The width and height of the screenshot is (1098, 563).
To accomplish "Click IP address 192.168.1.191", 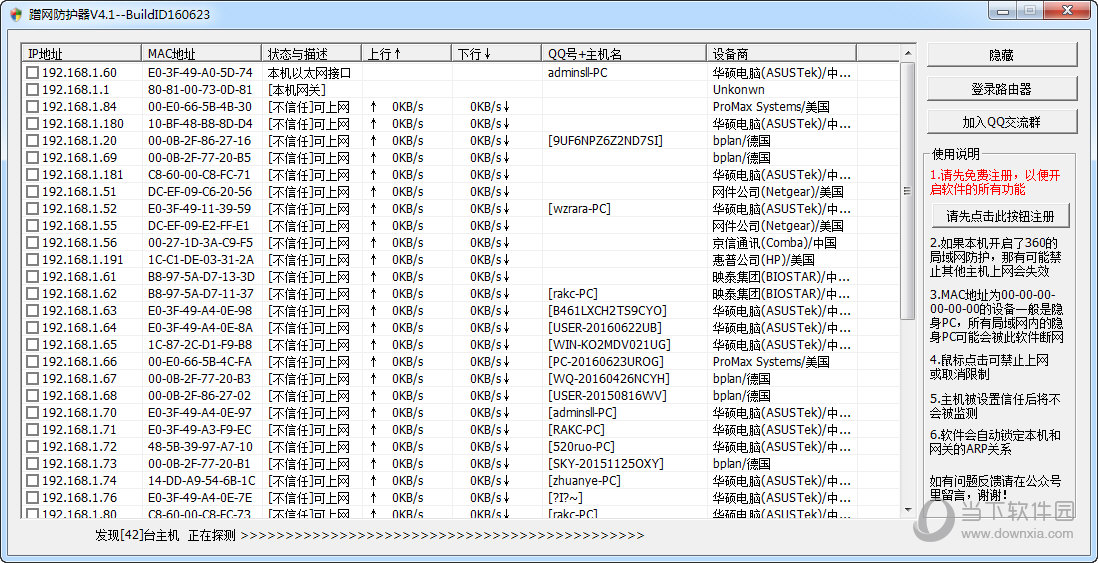I will (83, 260).
